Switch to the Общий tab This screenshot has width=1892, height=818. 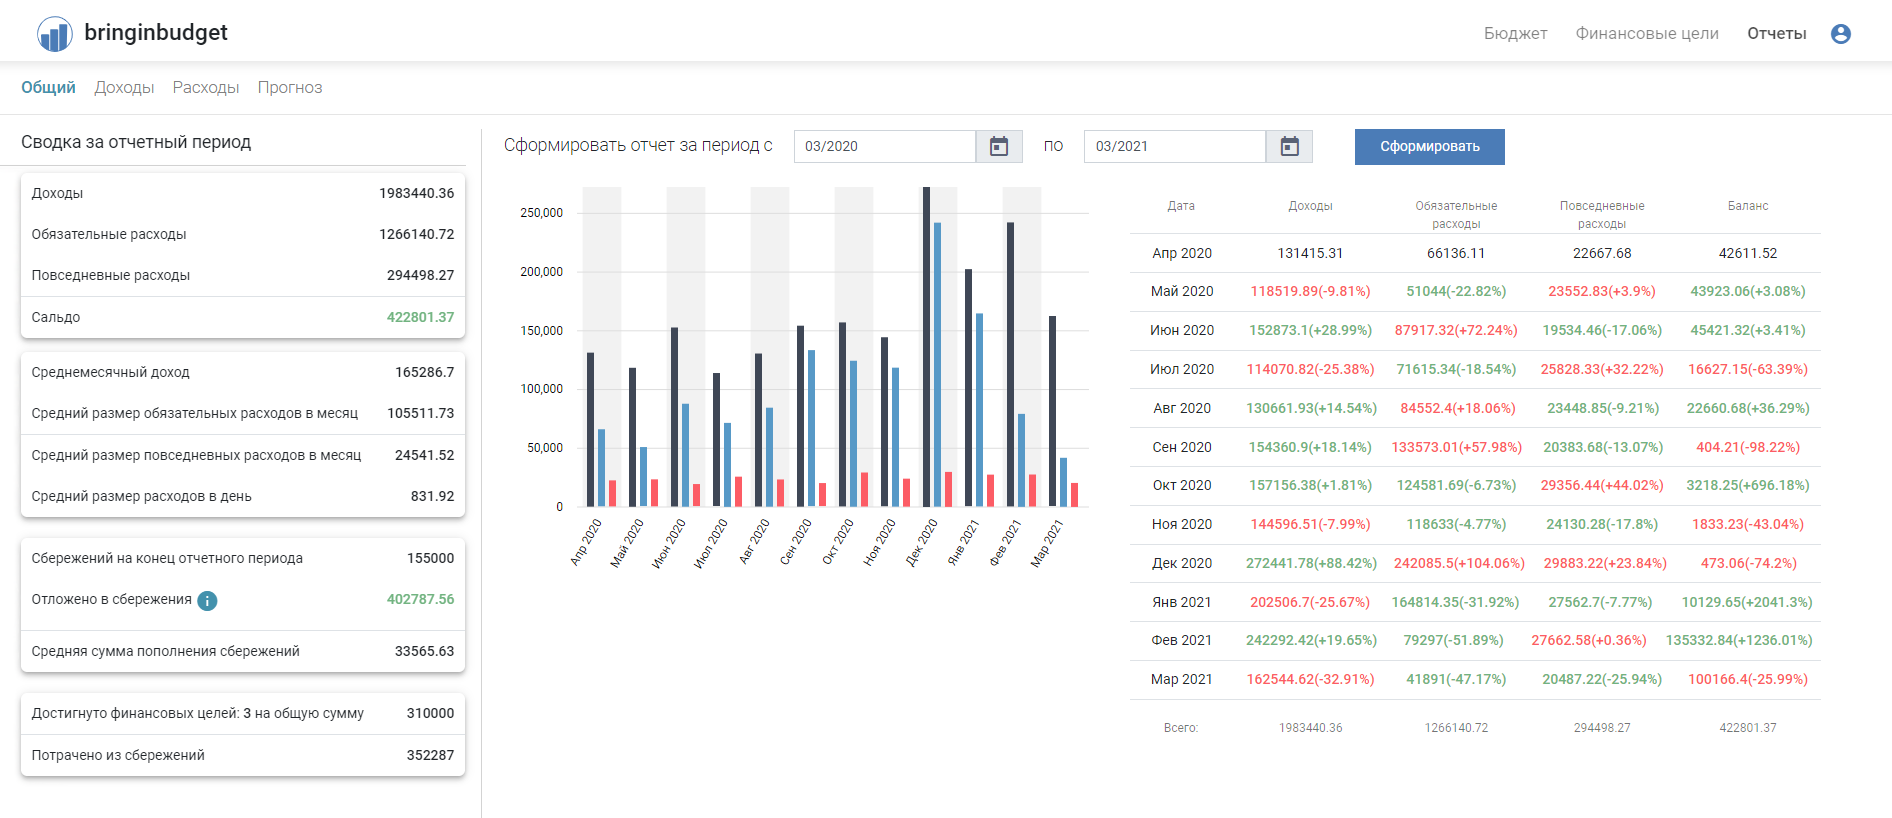48,88
